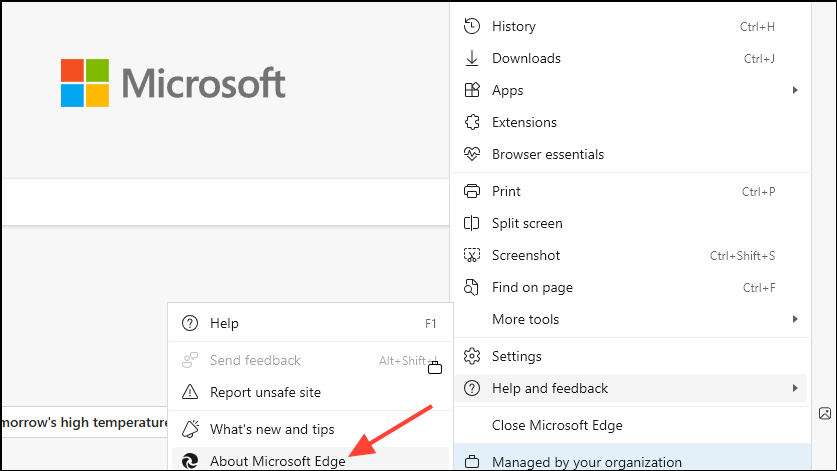
Task: Select Close Microsoft Edge
Action: pyautogui.click(x=557, y=425)
